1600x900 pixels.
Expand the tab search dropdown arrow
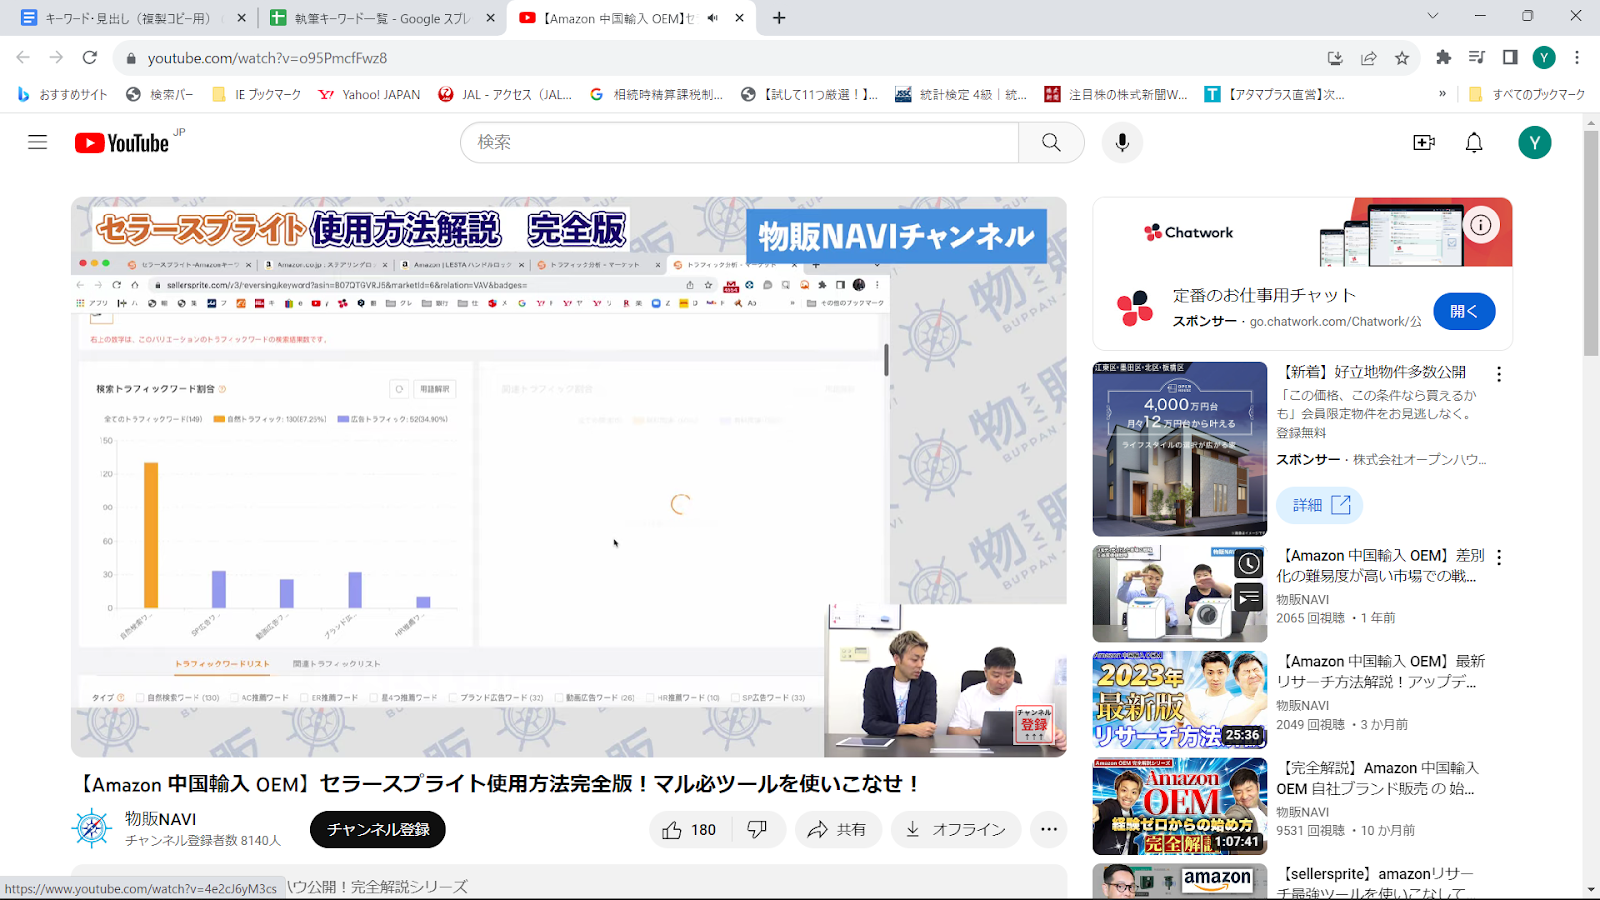pyautogui.click(x=1432, y=16)
